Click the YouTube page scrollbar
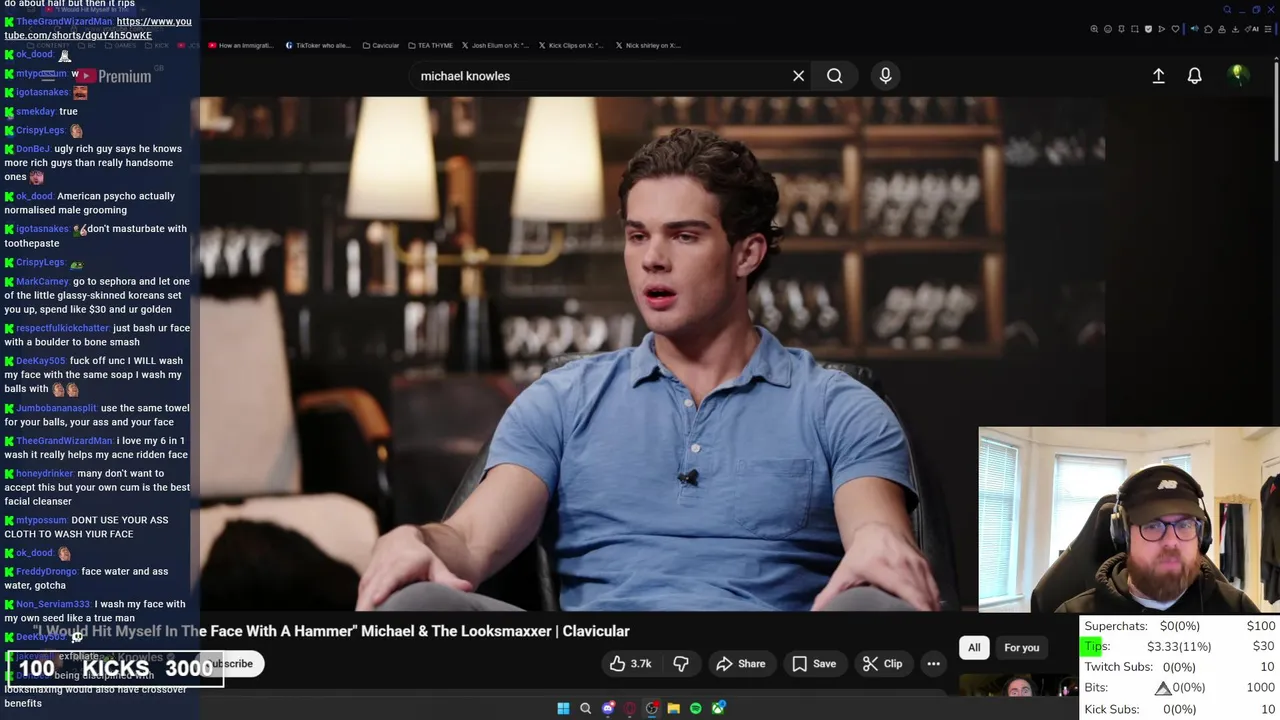Screen dimensions: 1280x720 tap(1276, 110)
